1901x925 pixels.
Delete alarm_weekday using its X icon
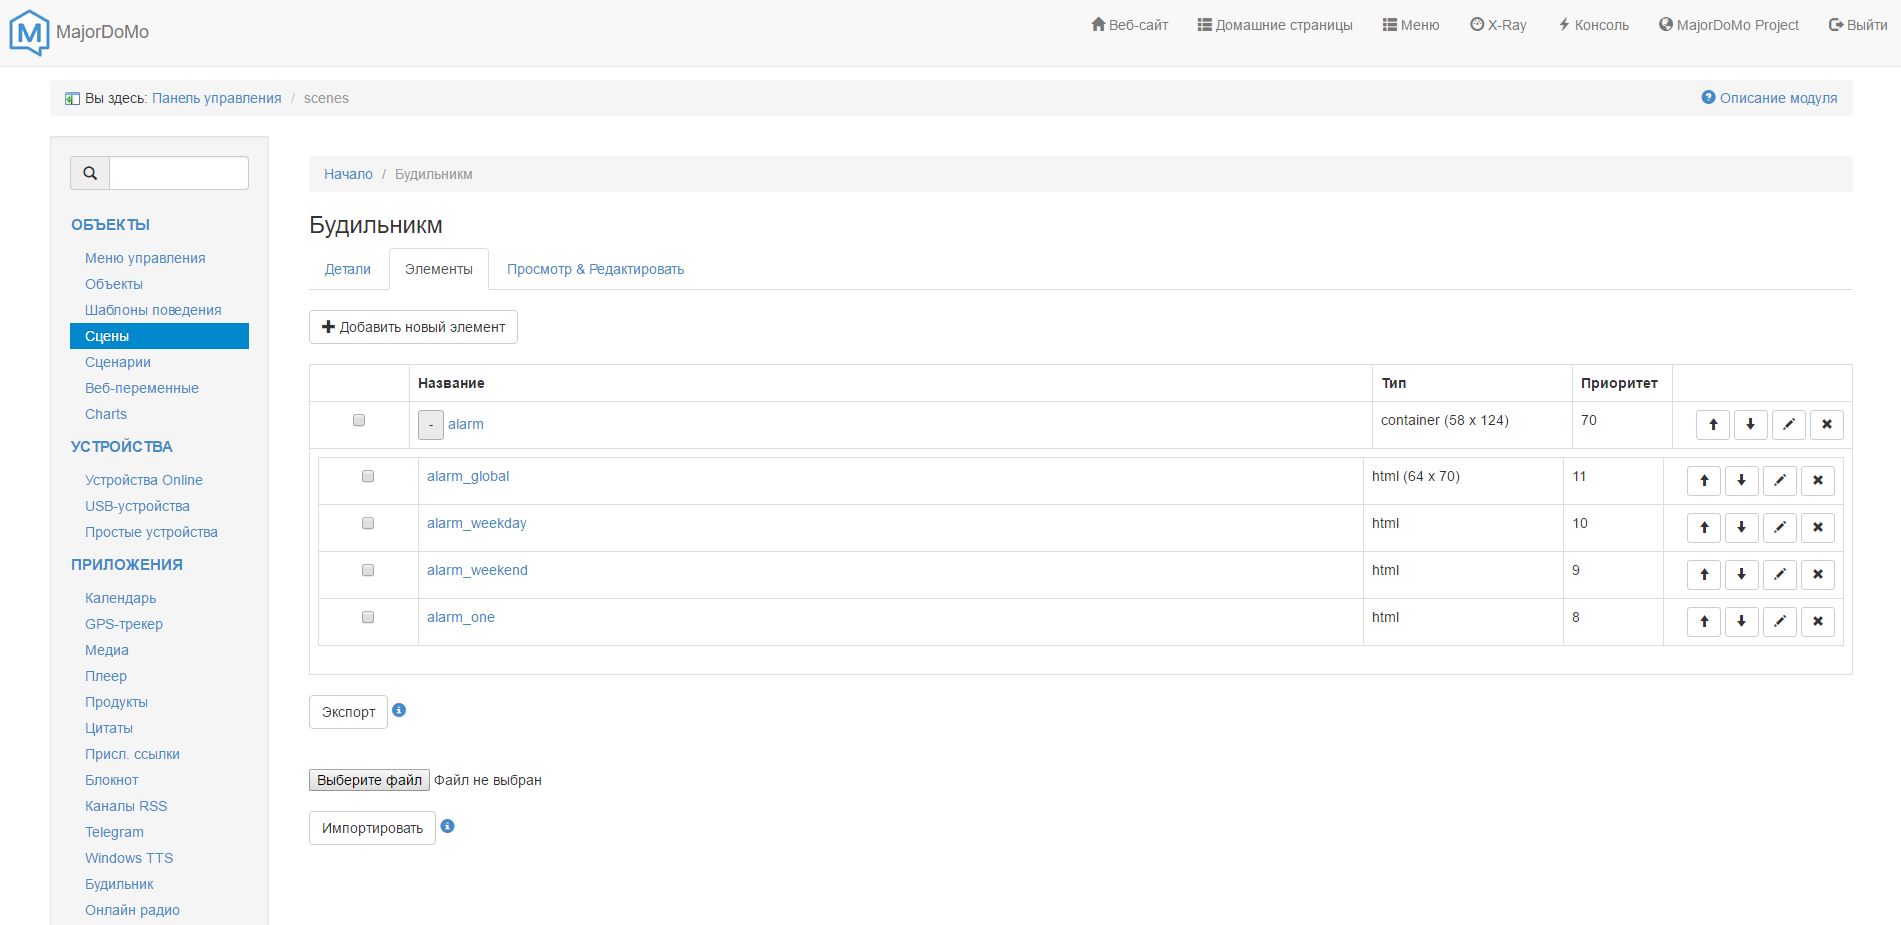1817,528
